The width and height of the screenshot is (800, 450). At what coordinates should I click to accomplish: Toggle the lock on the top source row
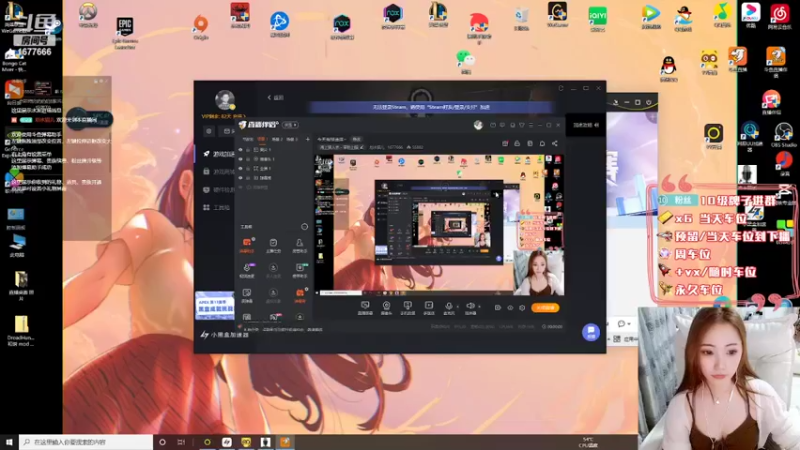pyautogui.click(x=248, y=149)
